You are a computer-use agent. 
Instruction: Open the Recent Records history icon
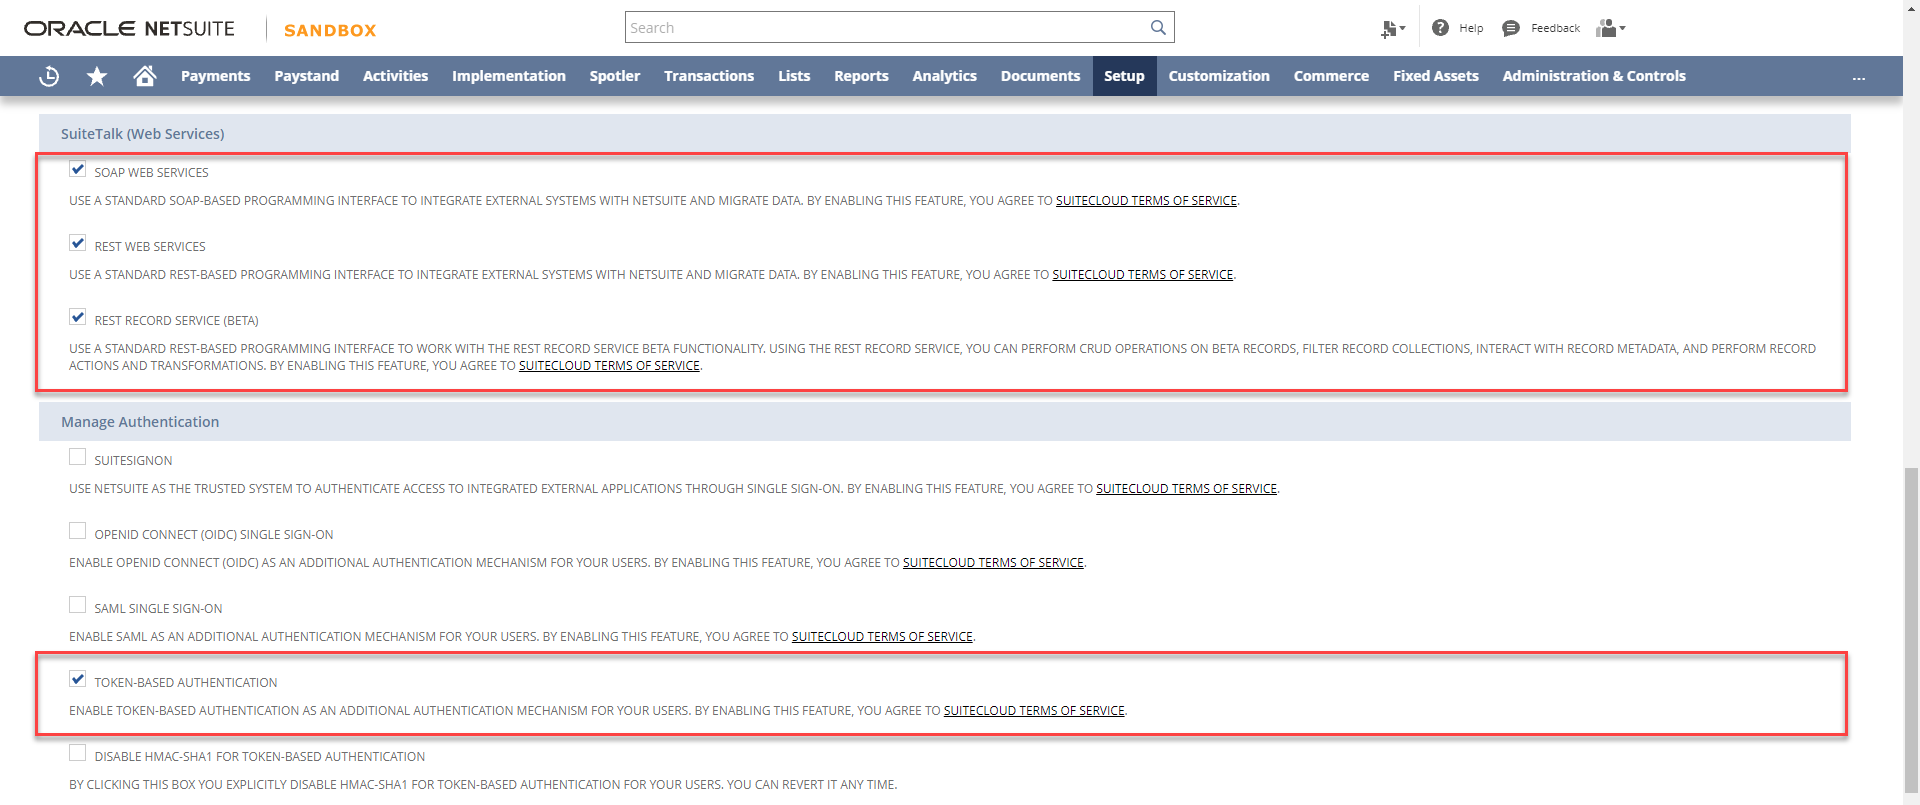click(49, 76)
